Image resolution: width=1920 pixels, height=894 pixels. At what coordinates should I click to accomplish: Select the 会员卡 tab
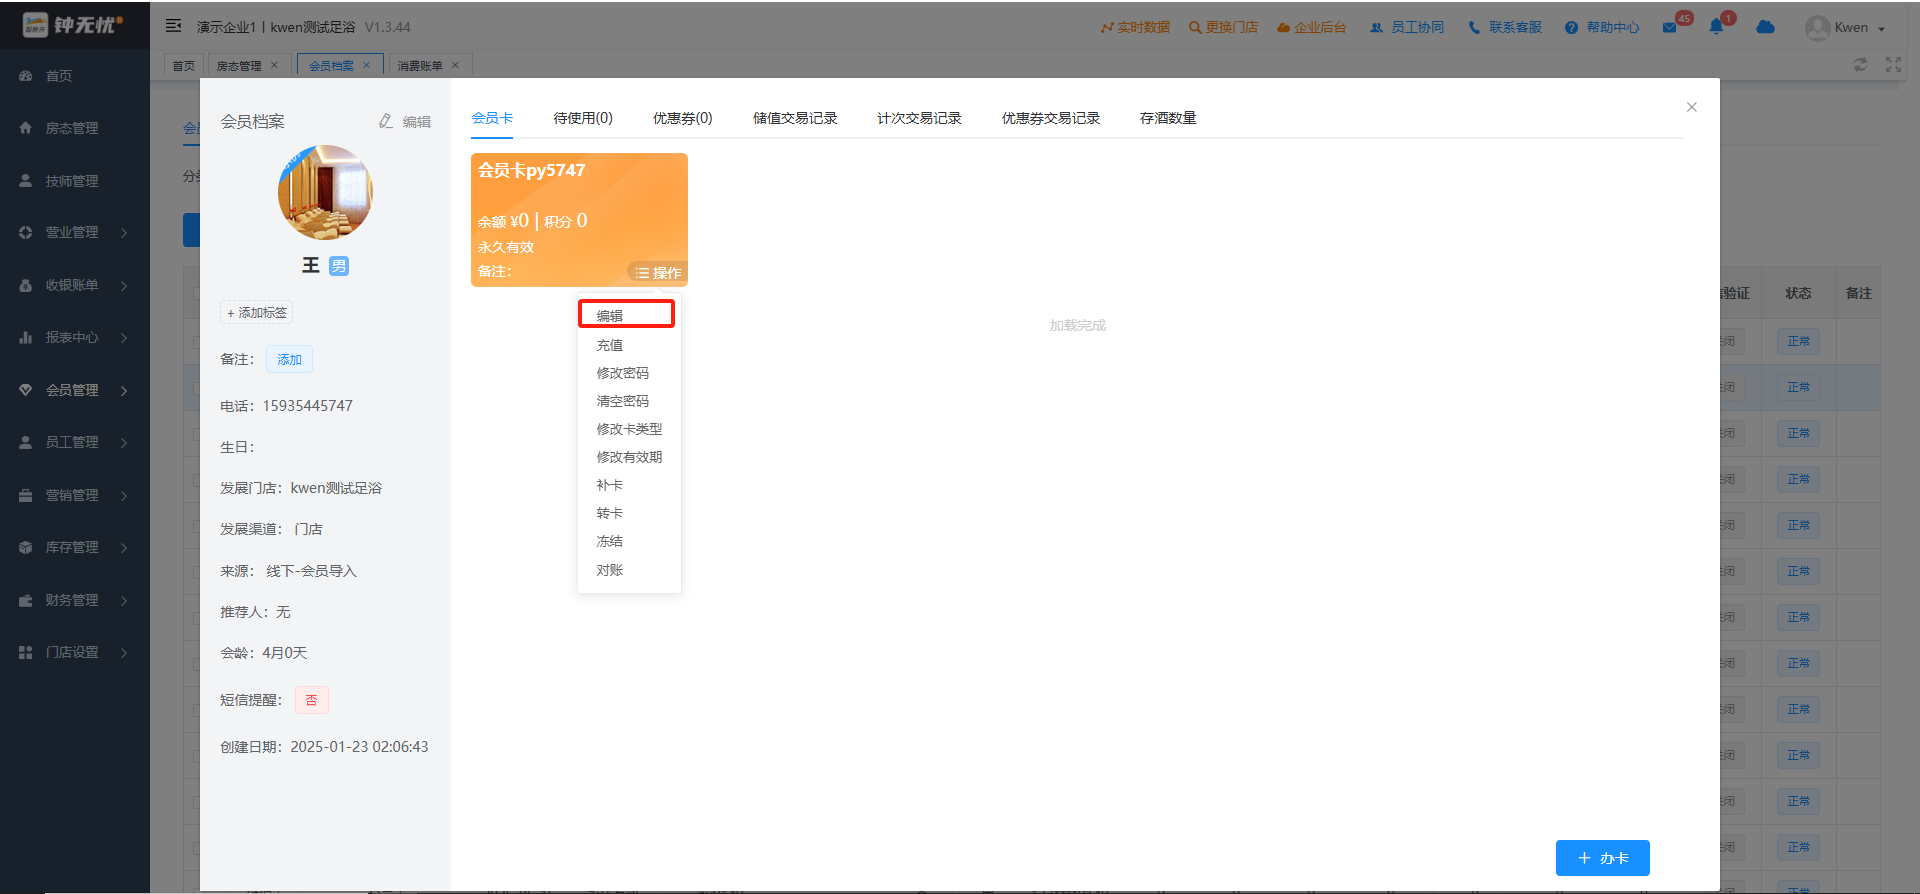click(x=492, y=118)
